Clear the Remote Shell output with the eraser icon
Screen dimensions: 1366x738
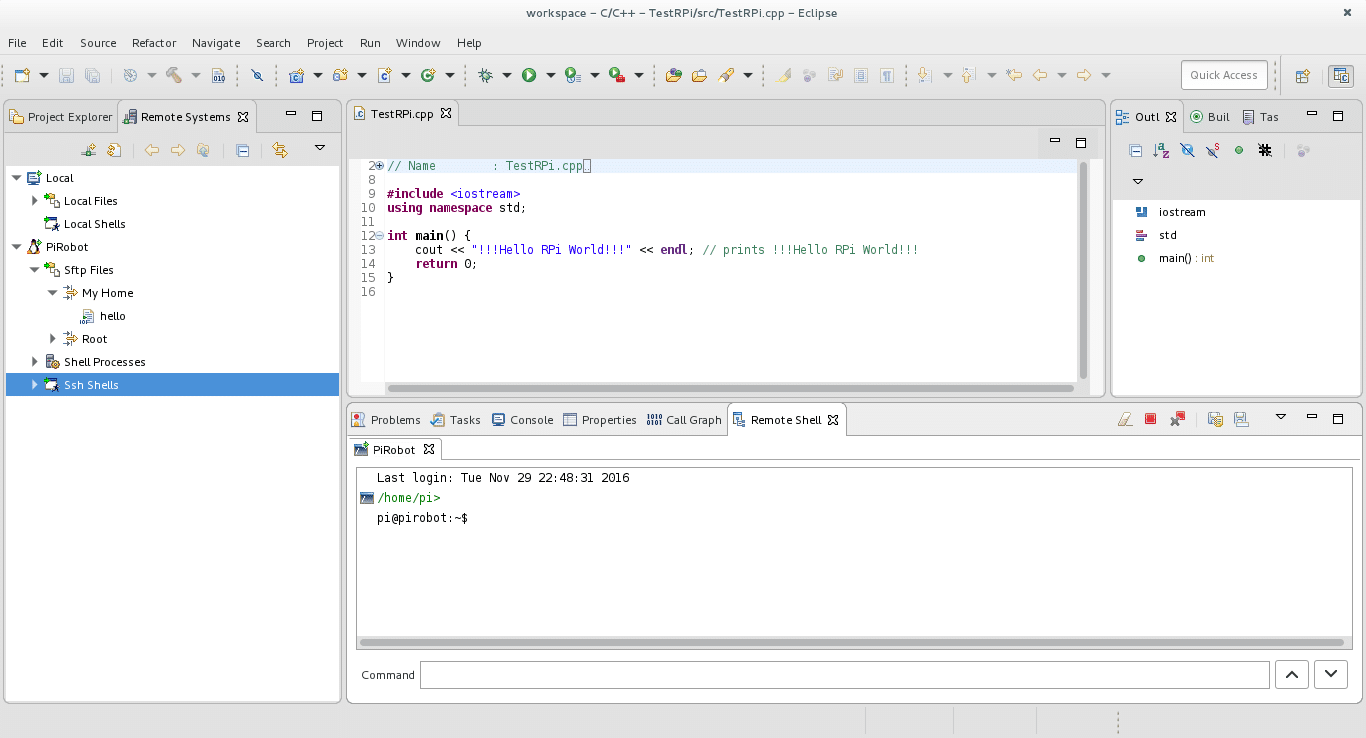point(1125,419)
